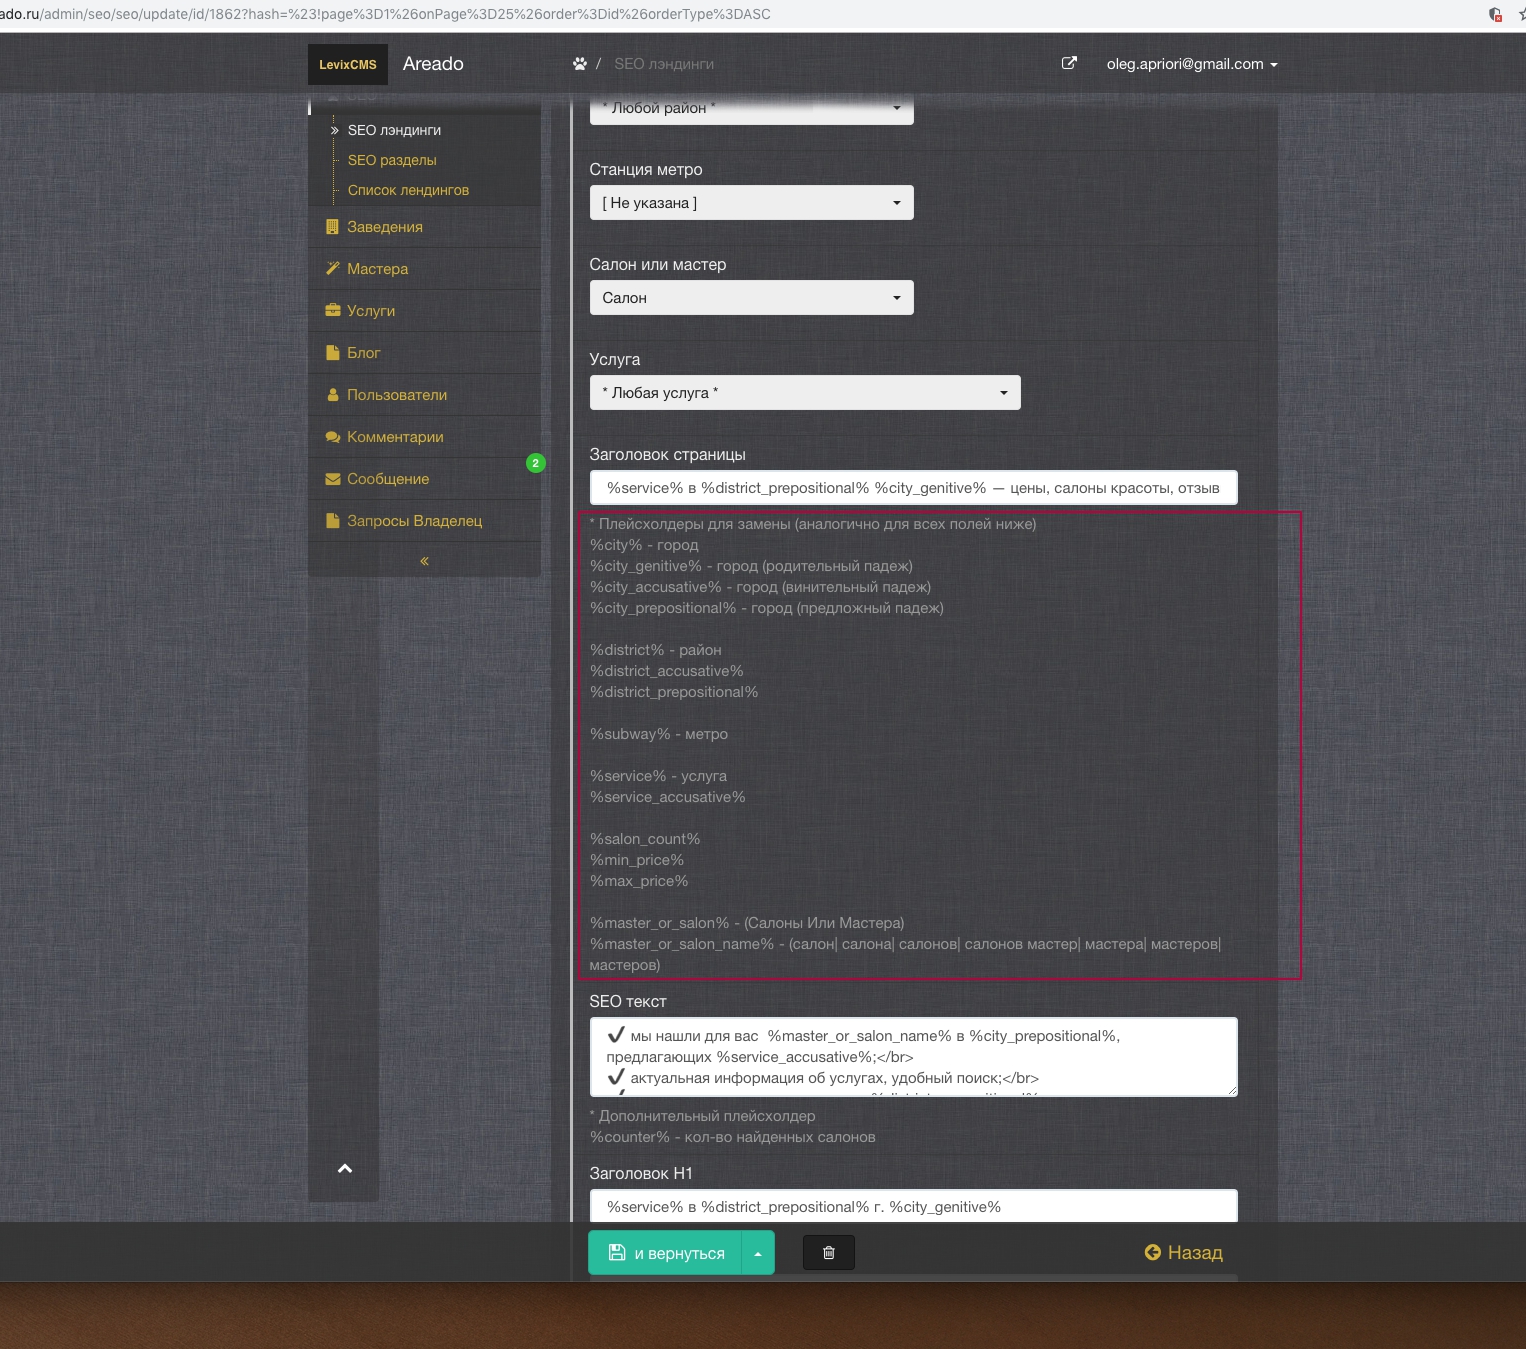Open Пользователи in sidebar menu
The width and height of the screenshot is (1526, 1349).
click(x=396, y=395)
